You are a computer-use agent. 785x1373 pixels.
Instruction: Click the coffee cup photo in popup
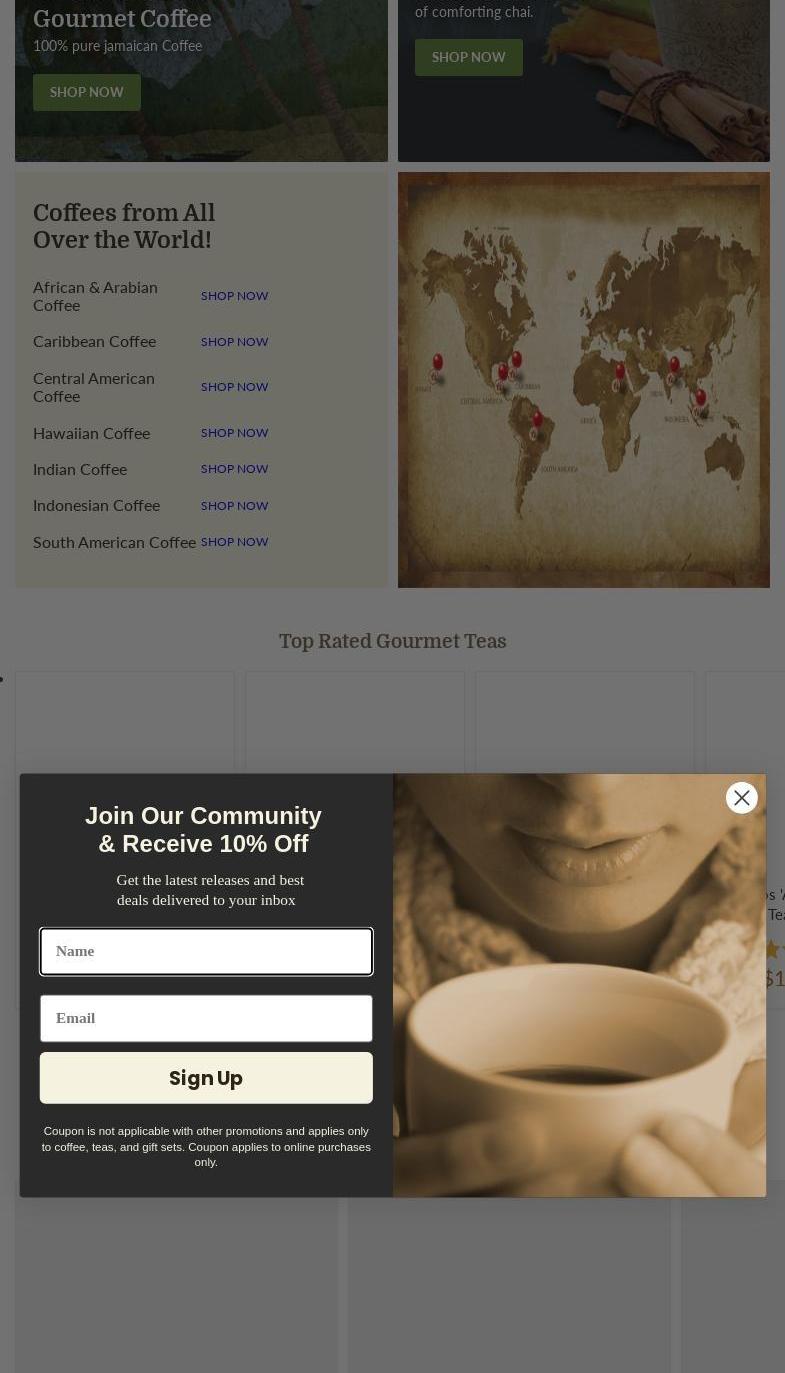point(579,985)
